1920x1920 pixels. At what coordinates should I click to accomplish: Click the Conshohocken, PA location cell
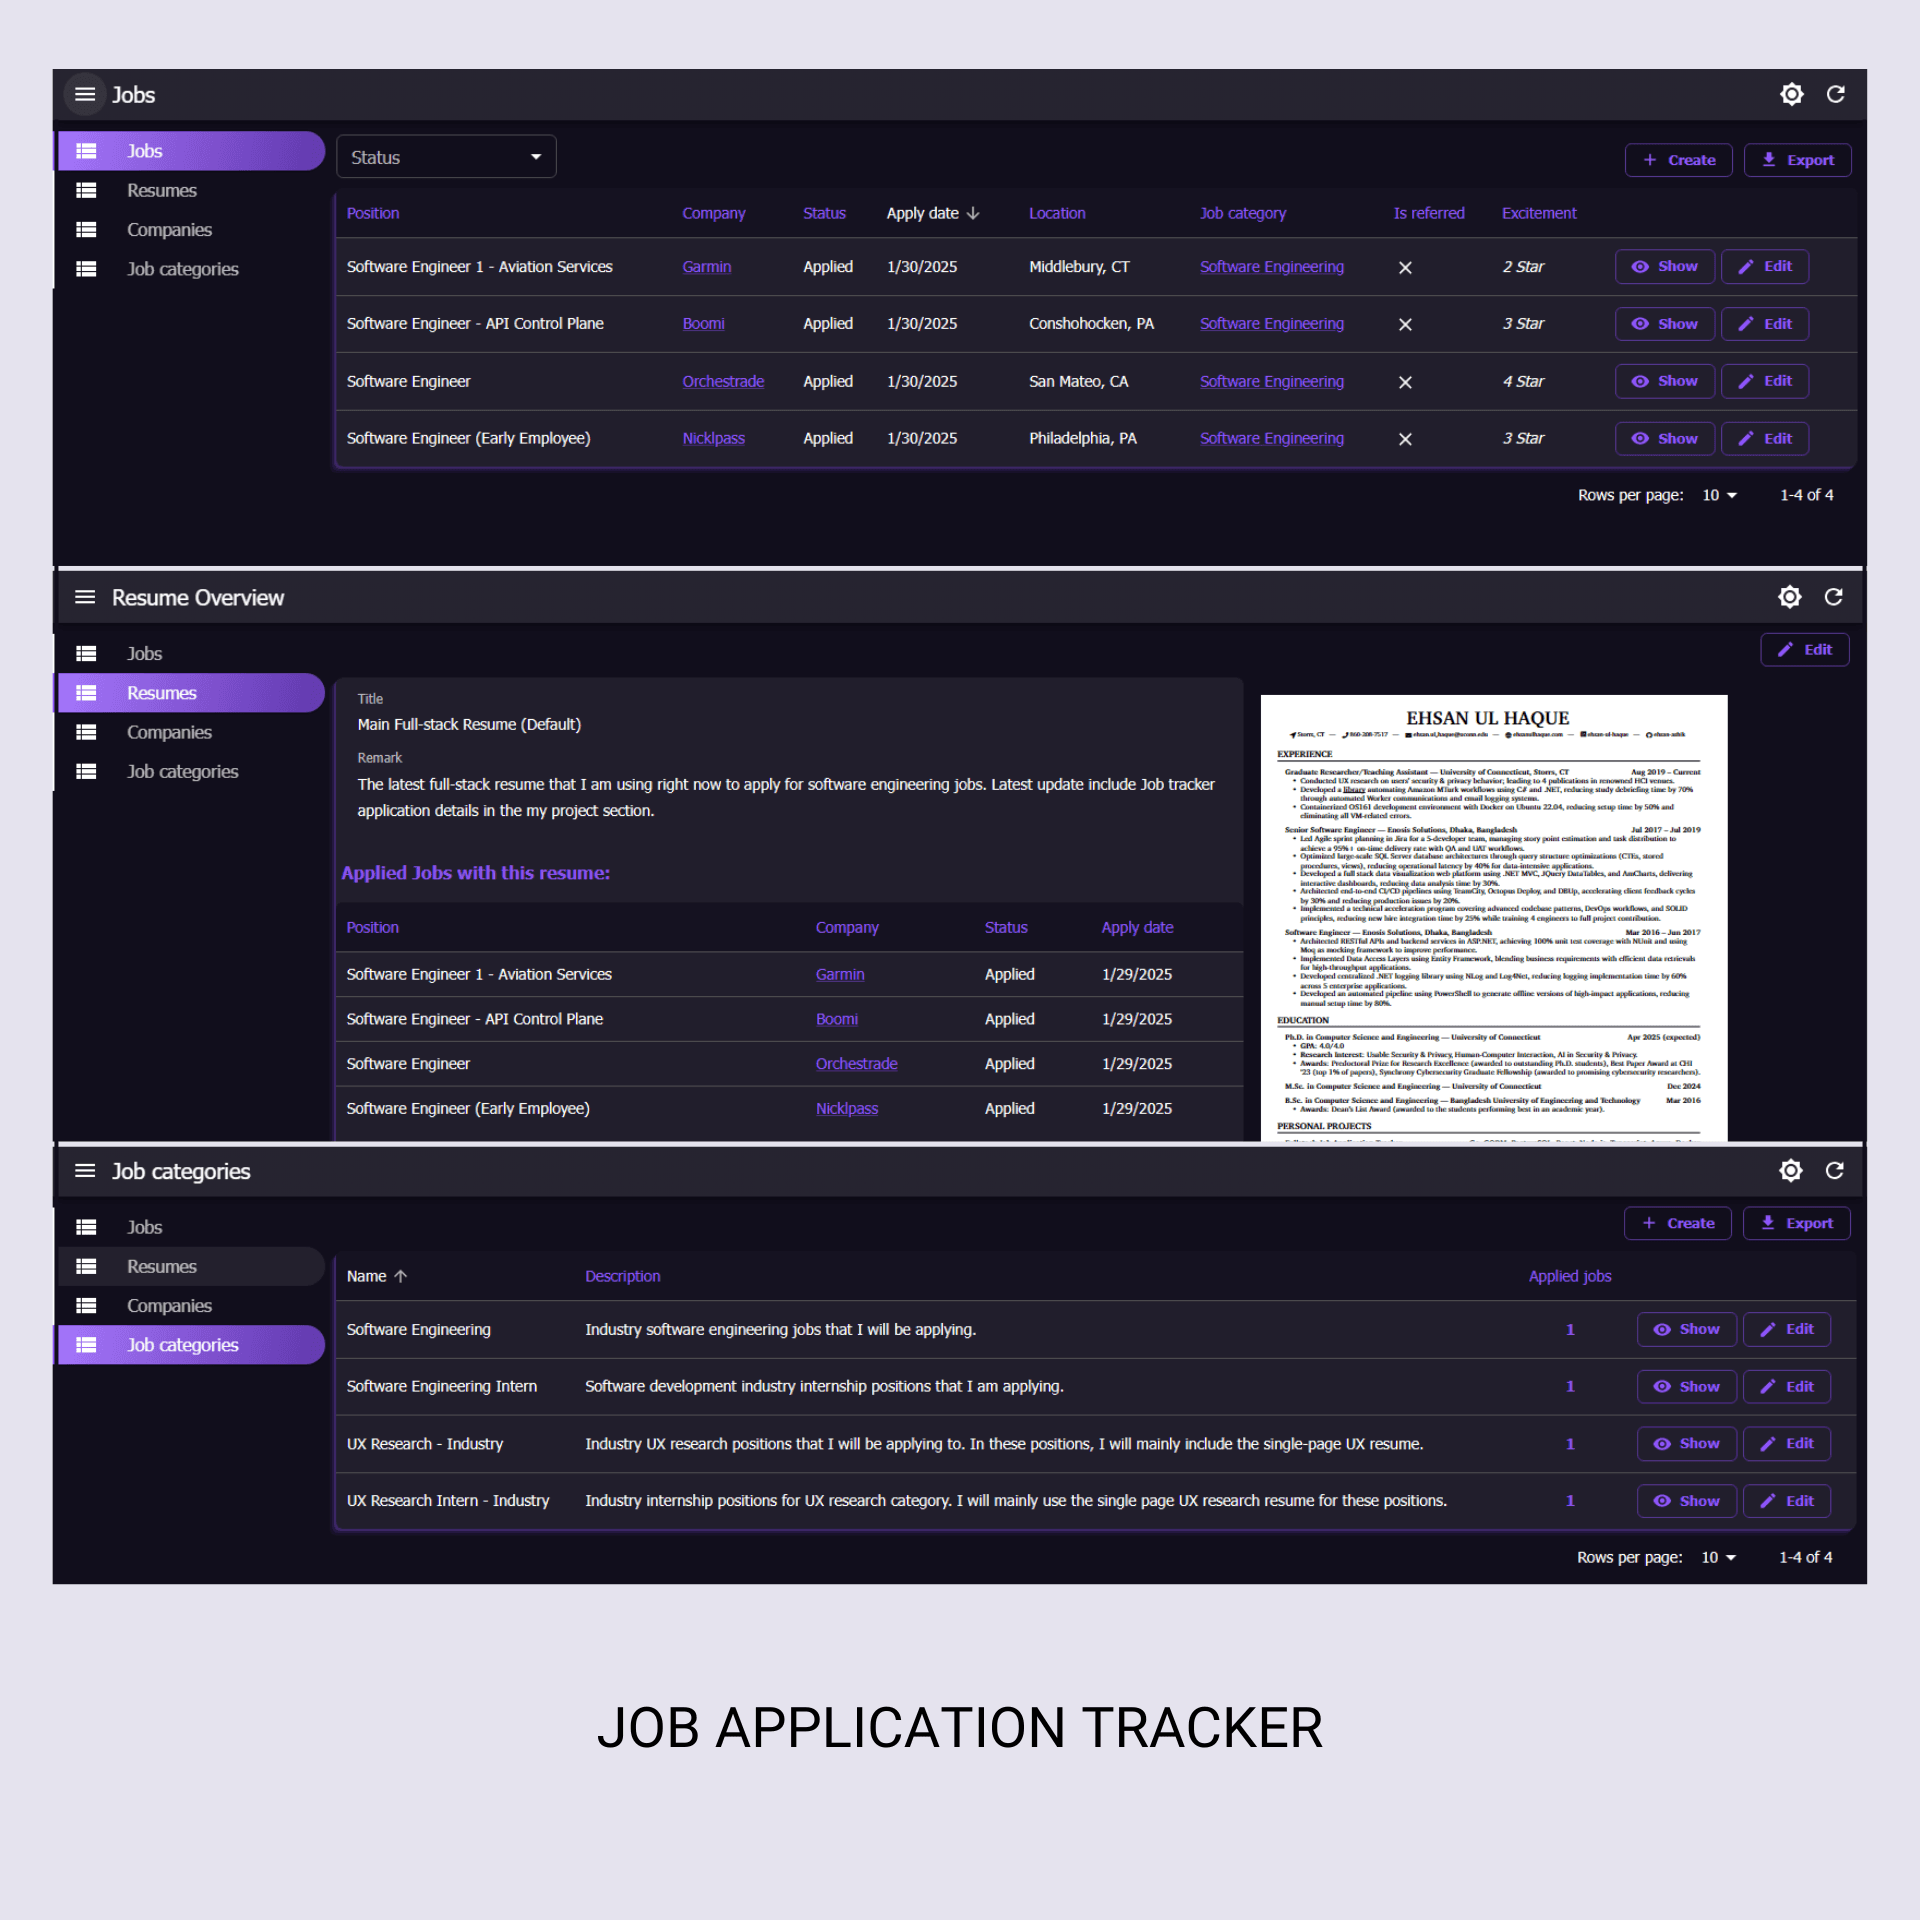pos(1091,324)
